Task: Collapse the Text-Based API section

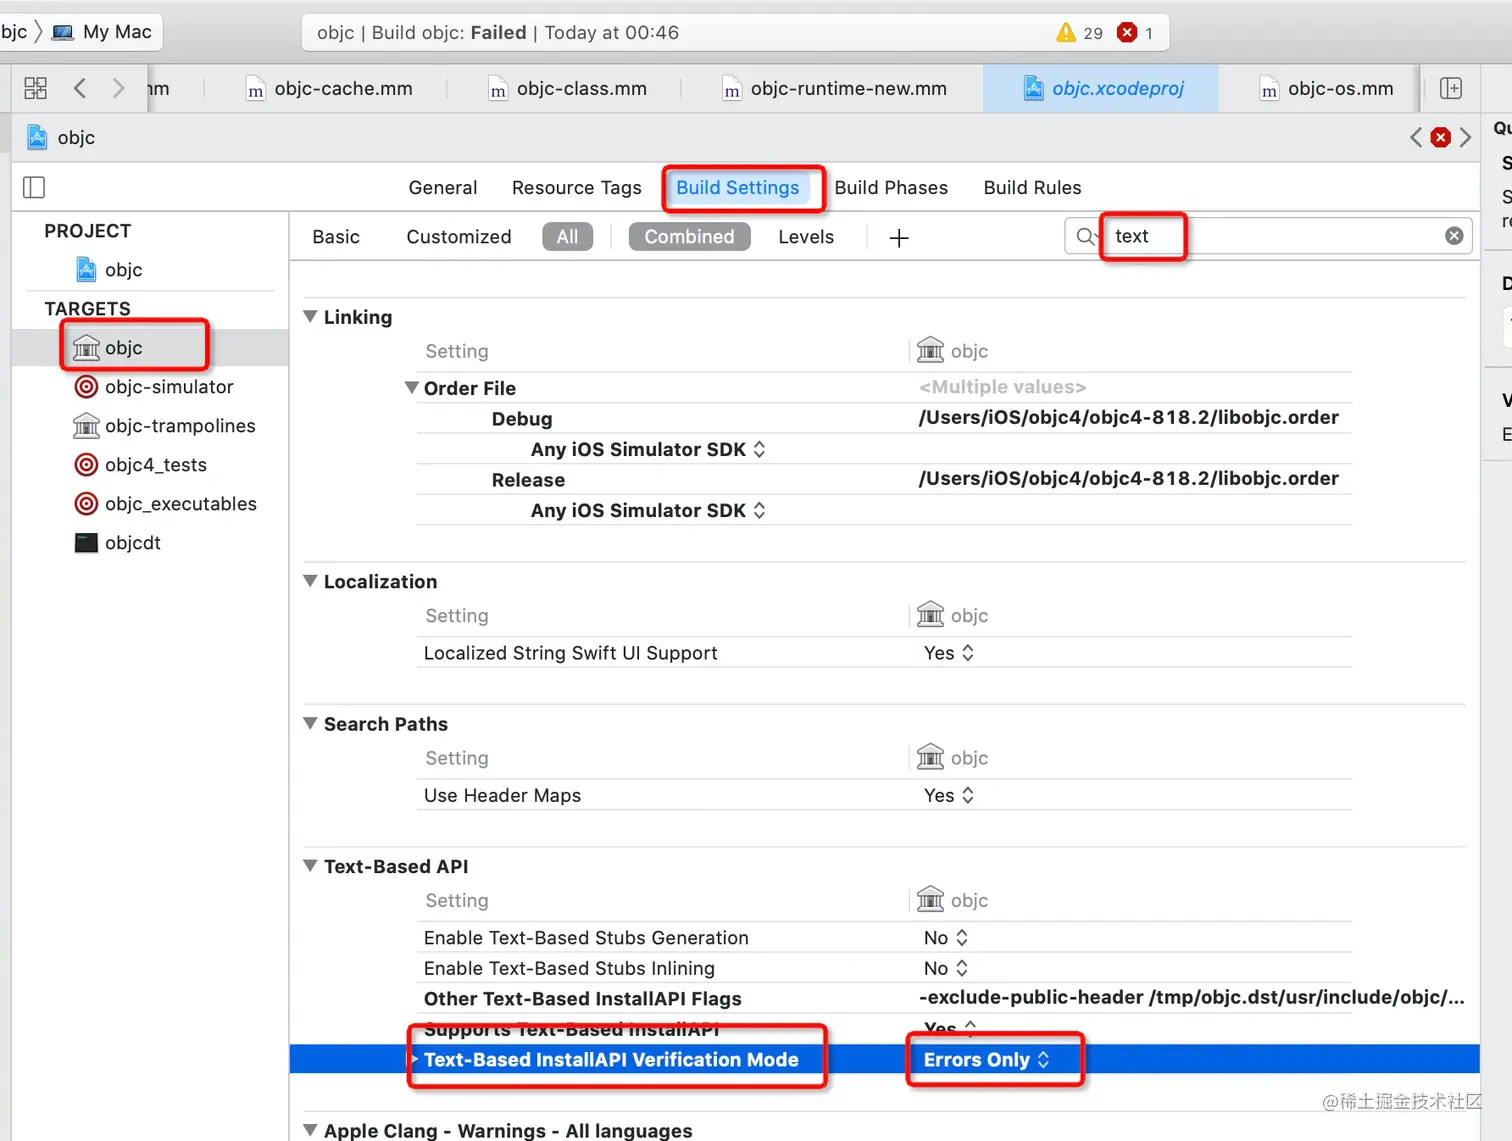Action: pos(310,866)
